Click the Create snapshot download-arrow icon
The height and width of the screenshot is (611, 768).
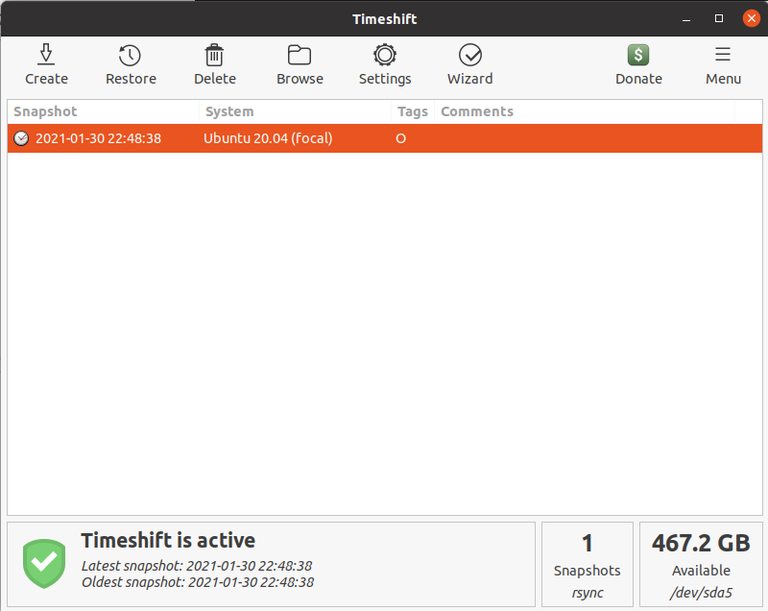46,55
